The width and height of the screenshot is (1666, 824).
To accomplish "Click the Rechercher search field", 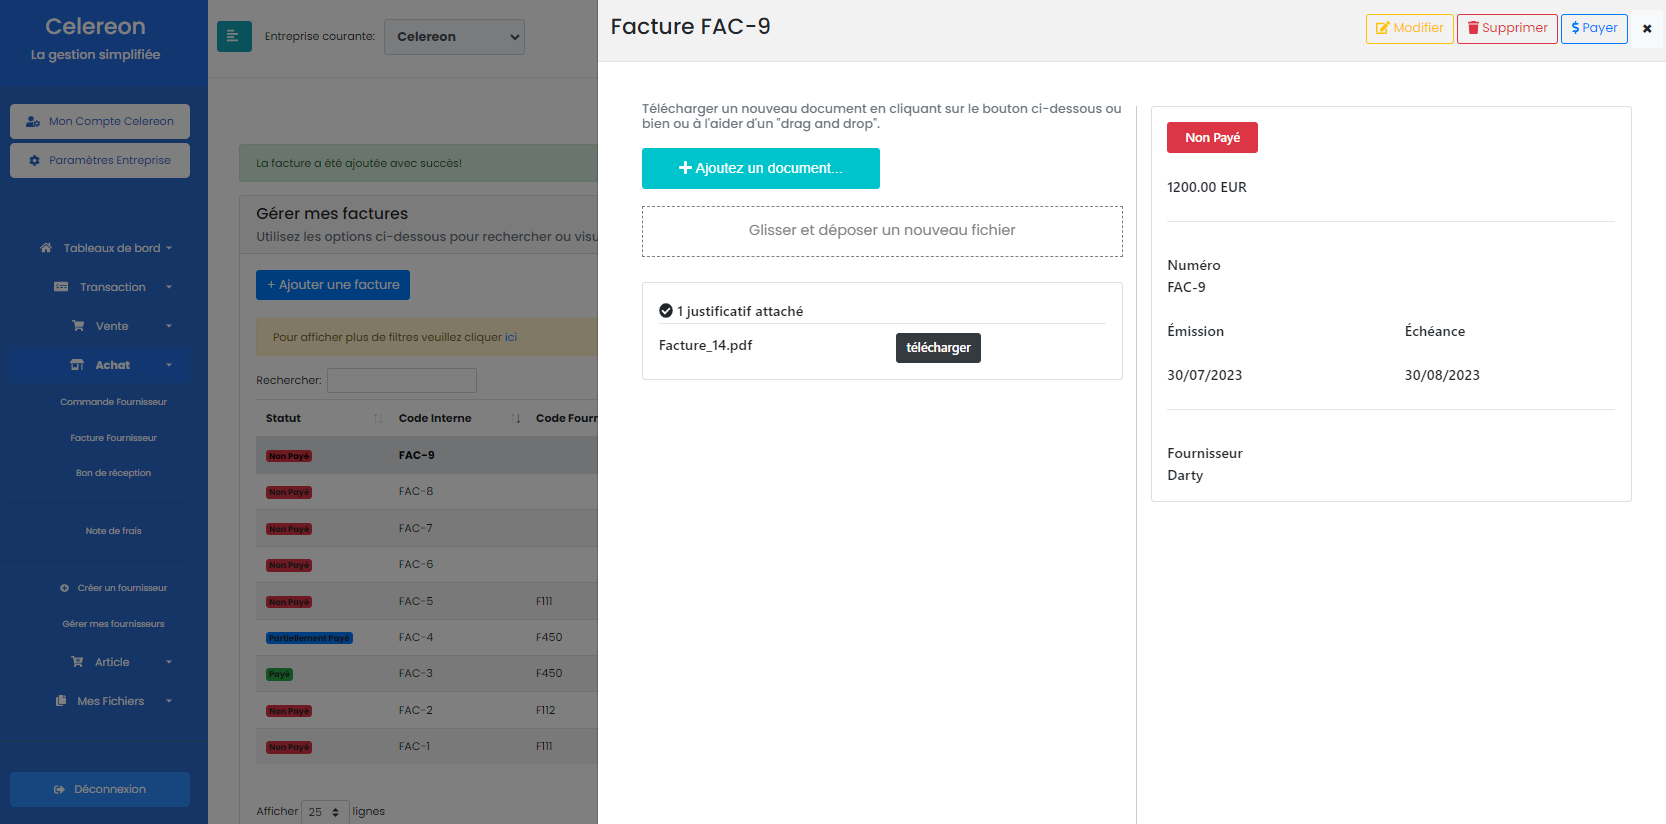I will coord(401,380).
